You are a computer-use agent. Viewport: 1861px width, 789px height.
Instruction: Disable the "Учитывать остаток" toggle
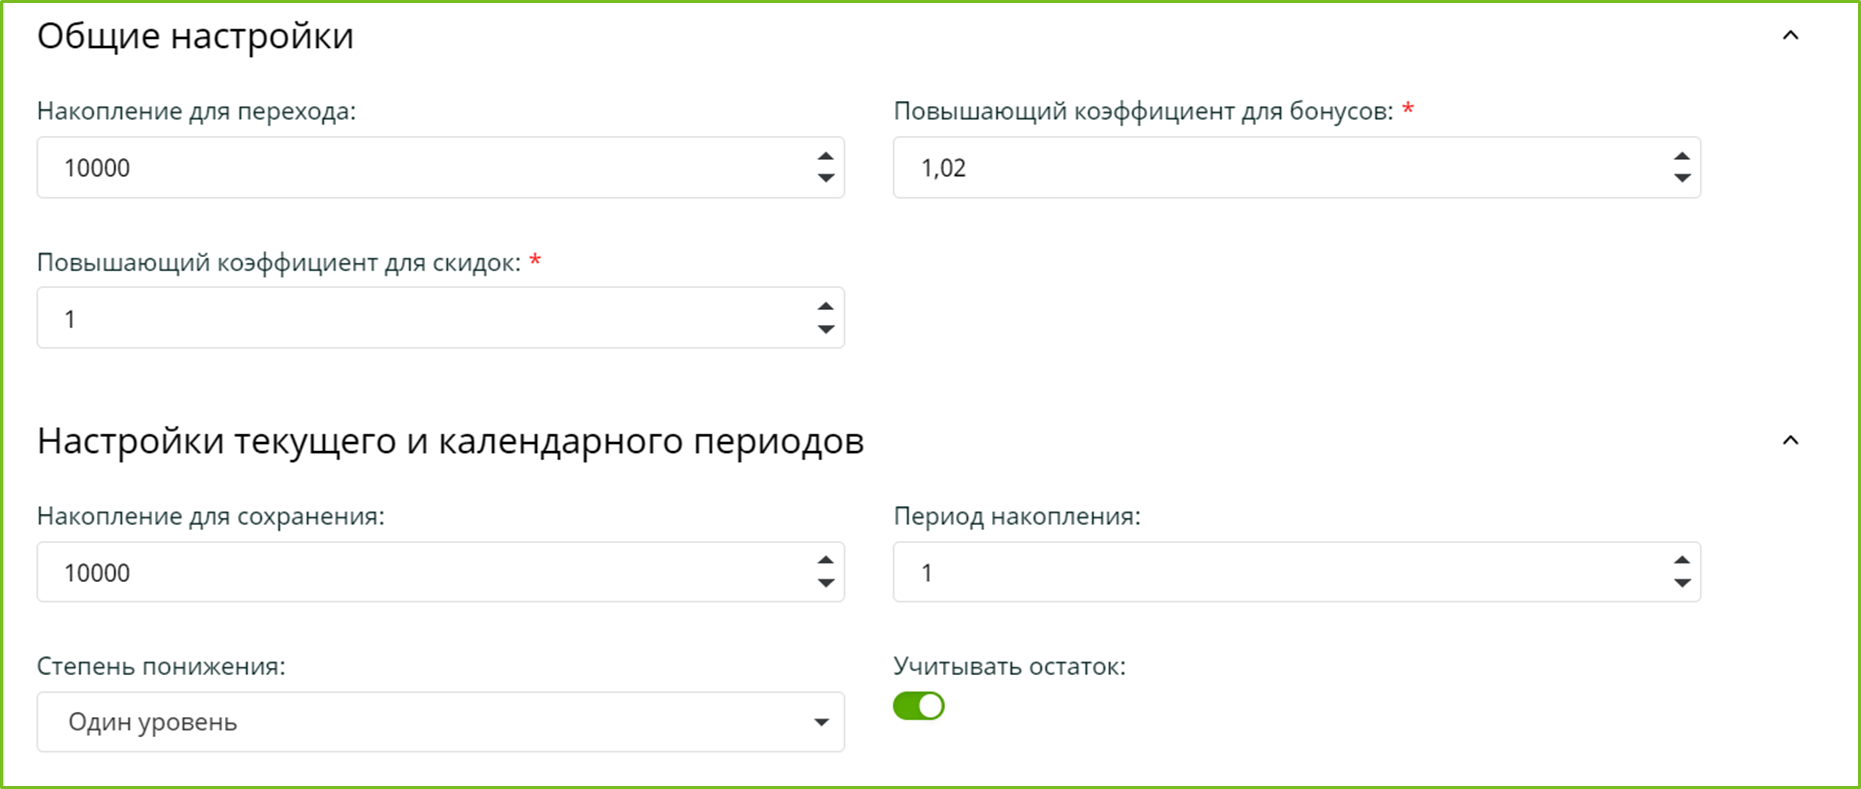(918, 706)
